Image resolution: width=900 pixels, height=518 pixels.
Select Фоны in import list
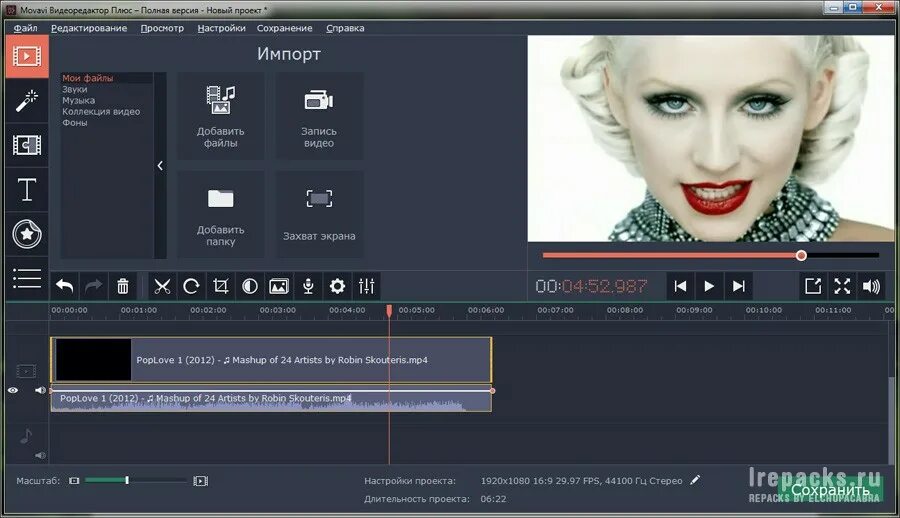(x=75, y=122)
